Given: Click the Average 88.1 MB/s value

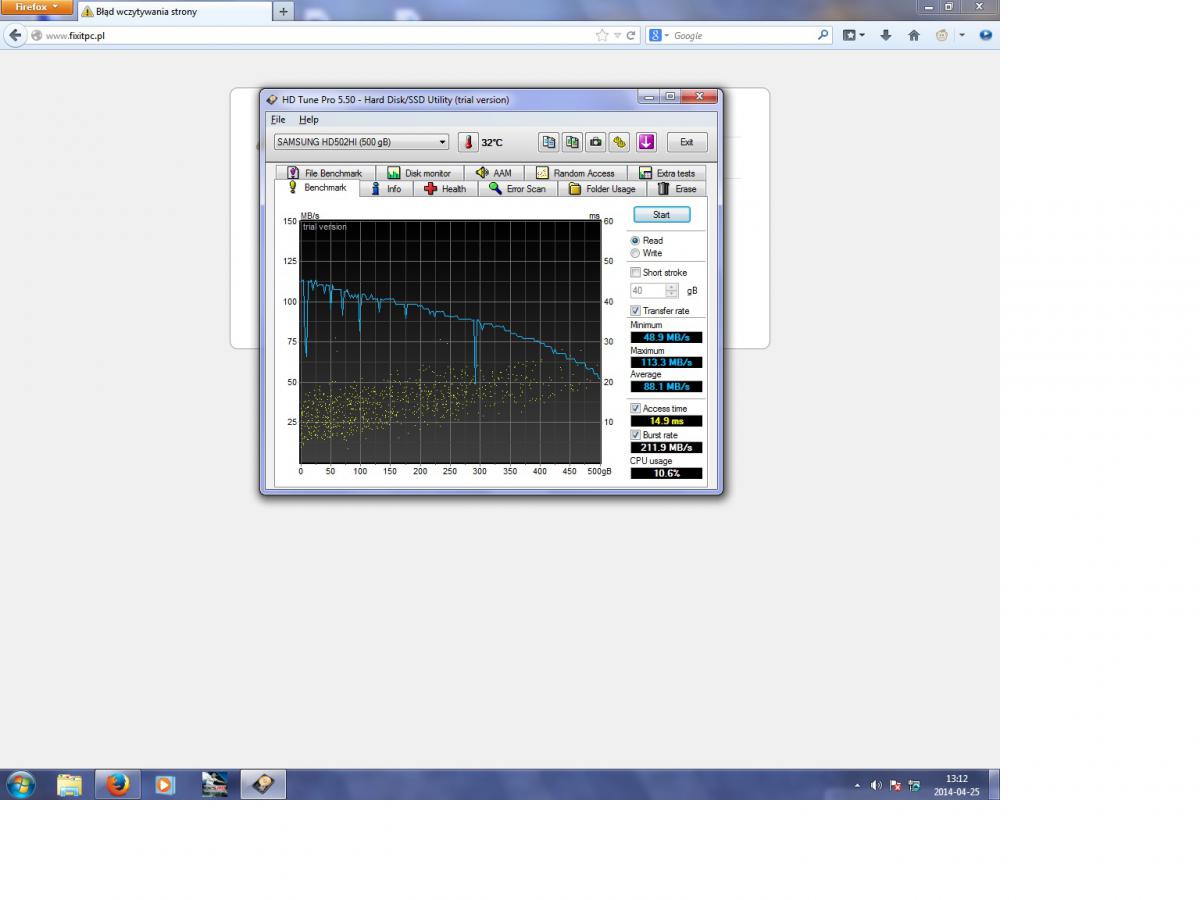Looking at the screenshot, I should [666, 386].
